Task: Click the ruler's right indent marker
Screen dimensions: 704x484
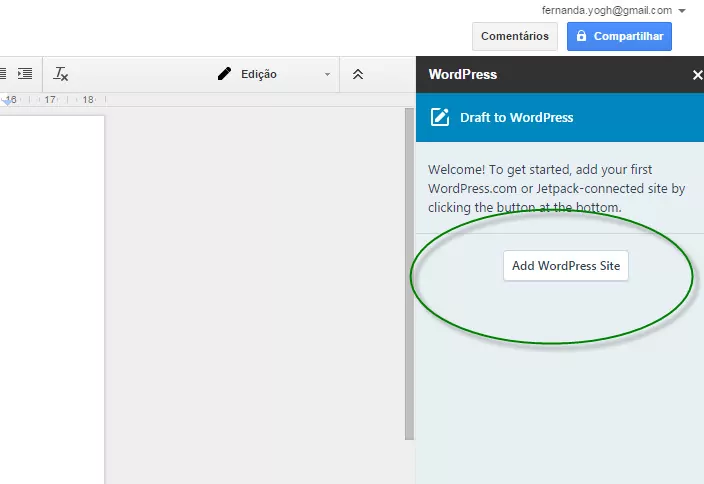Action: (x=7, y=101)
